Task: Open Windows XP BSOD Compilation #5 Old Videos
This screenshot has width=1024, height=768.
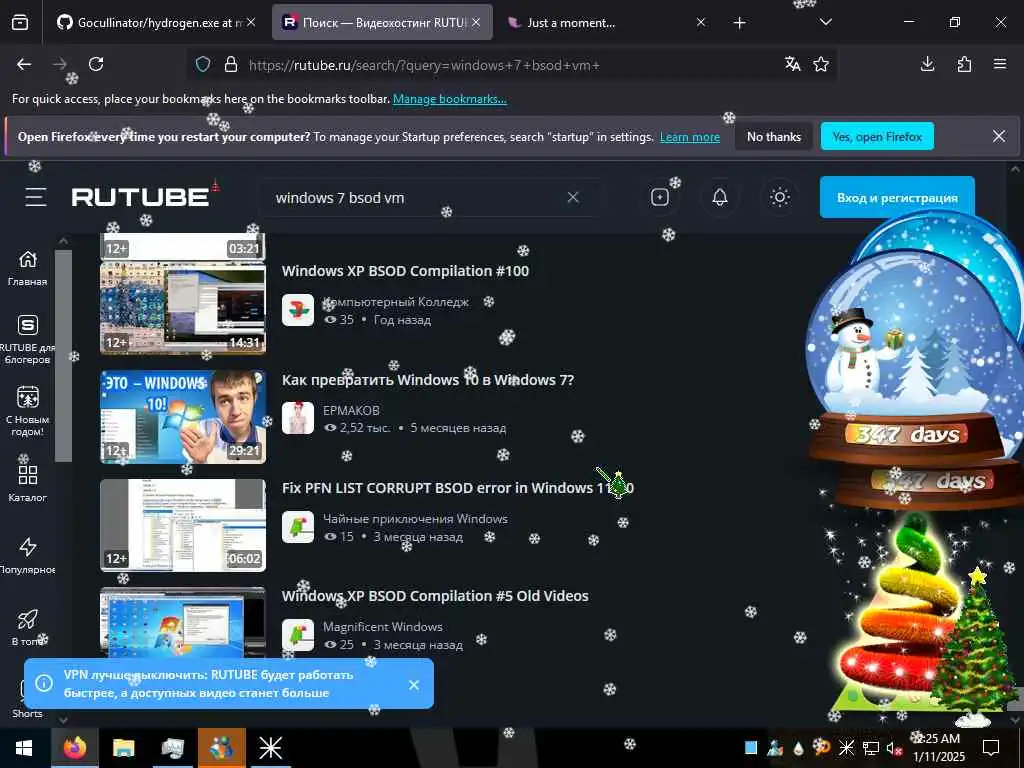Action: [x=435, y=596]
